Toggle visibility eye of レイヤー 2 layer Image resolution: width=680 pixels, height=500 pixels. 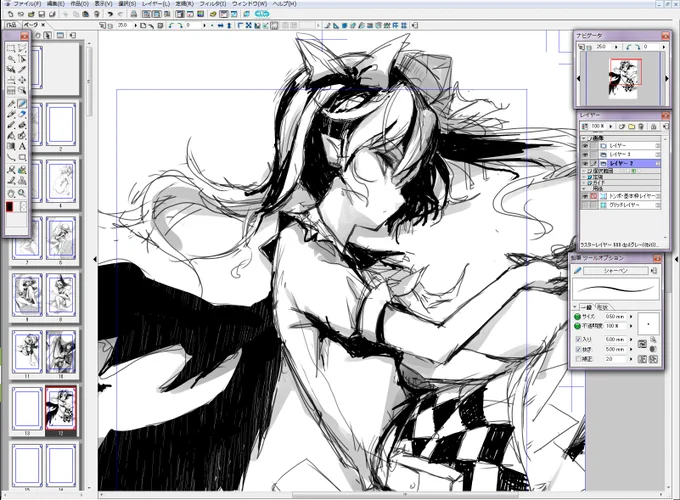pos(585,163)
